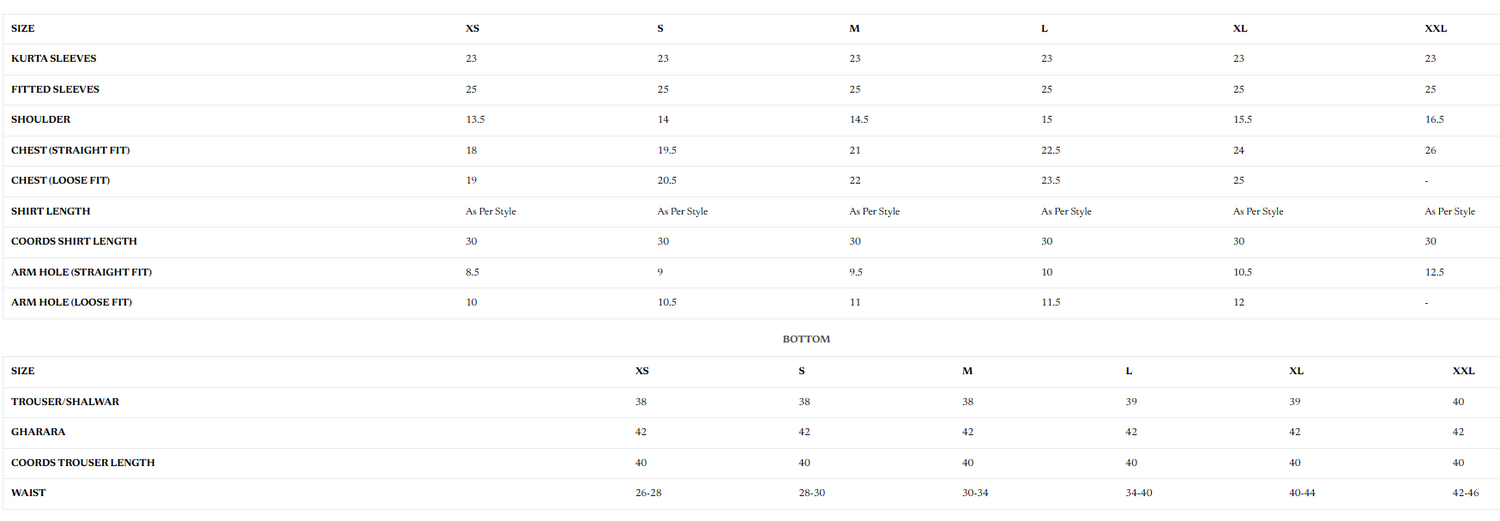This screenshot has height=521, width=1500.
Task: Click the KURTA SLEEVES row label
Action: (x=54, y=59)
